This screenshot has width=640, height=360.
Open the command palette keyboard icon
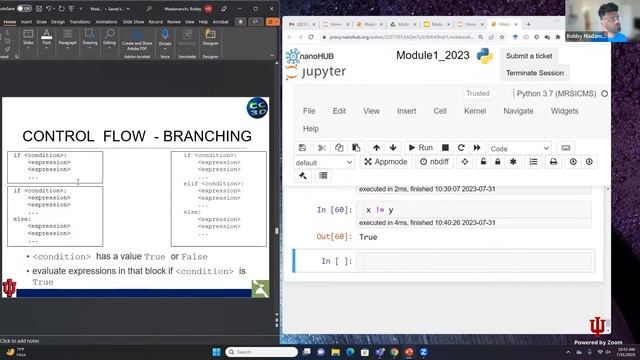click(x=566, y=148)
